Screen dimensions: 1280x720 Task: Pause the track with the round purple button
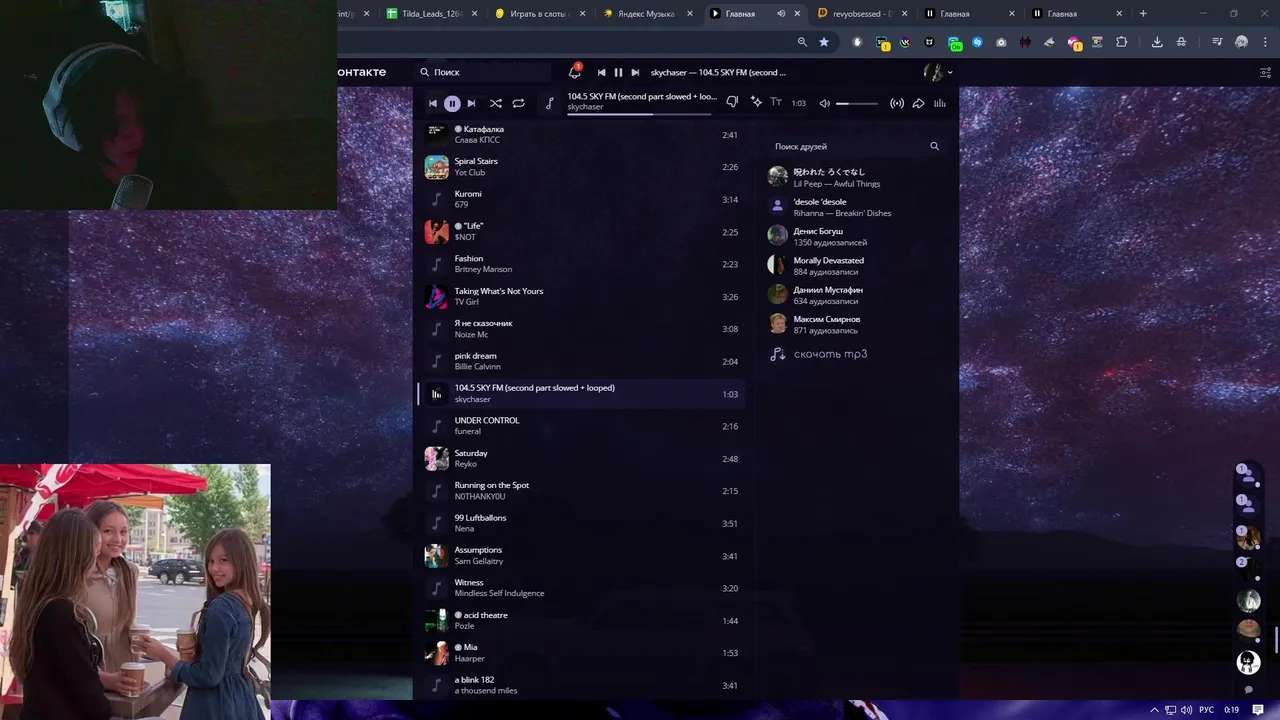pyautogui.click(x=452, y=103)
